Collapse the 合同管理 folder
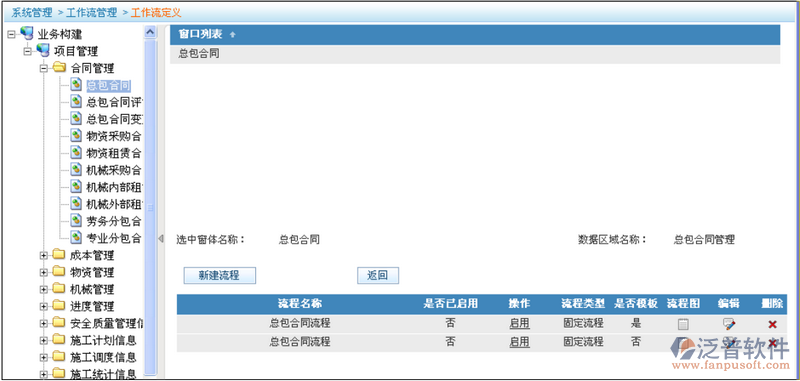 [x=43, y=68]
